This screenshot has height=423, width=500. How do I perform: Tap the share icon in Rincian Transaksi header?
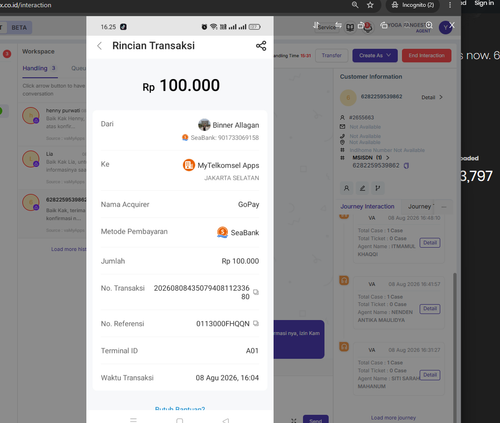pos(261,46)
